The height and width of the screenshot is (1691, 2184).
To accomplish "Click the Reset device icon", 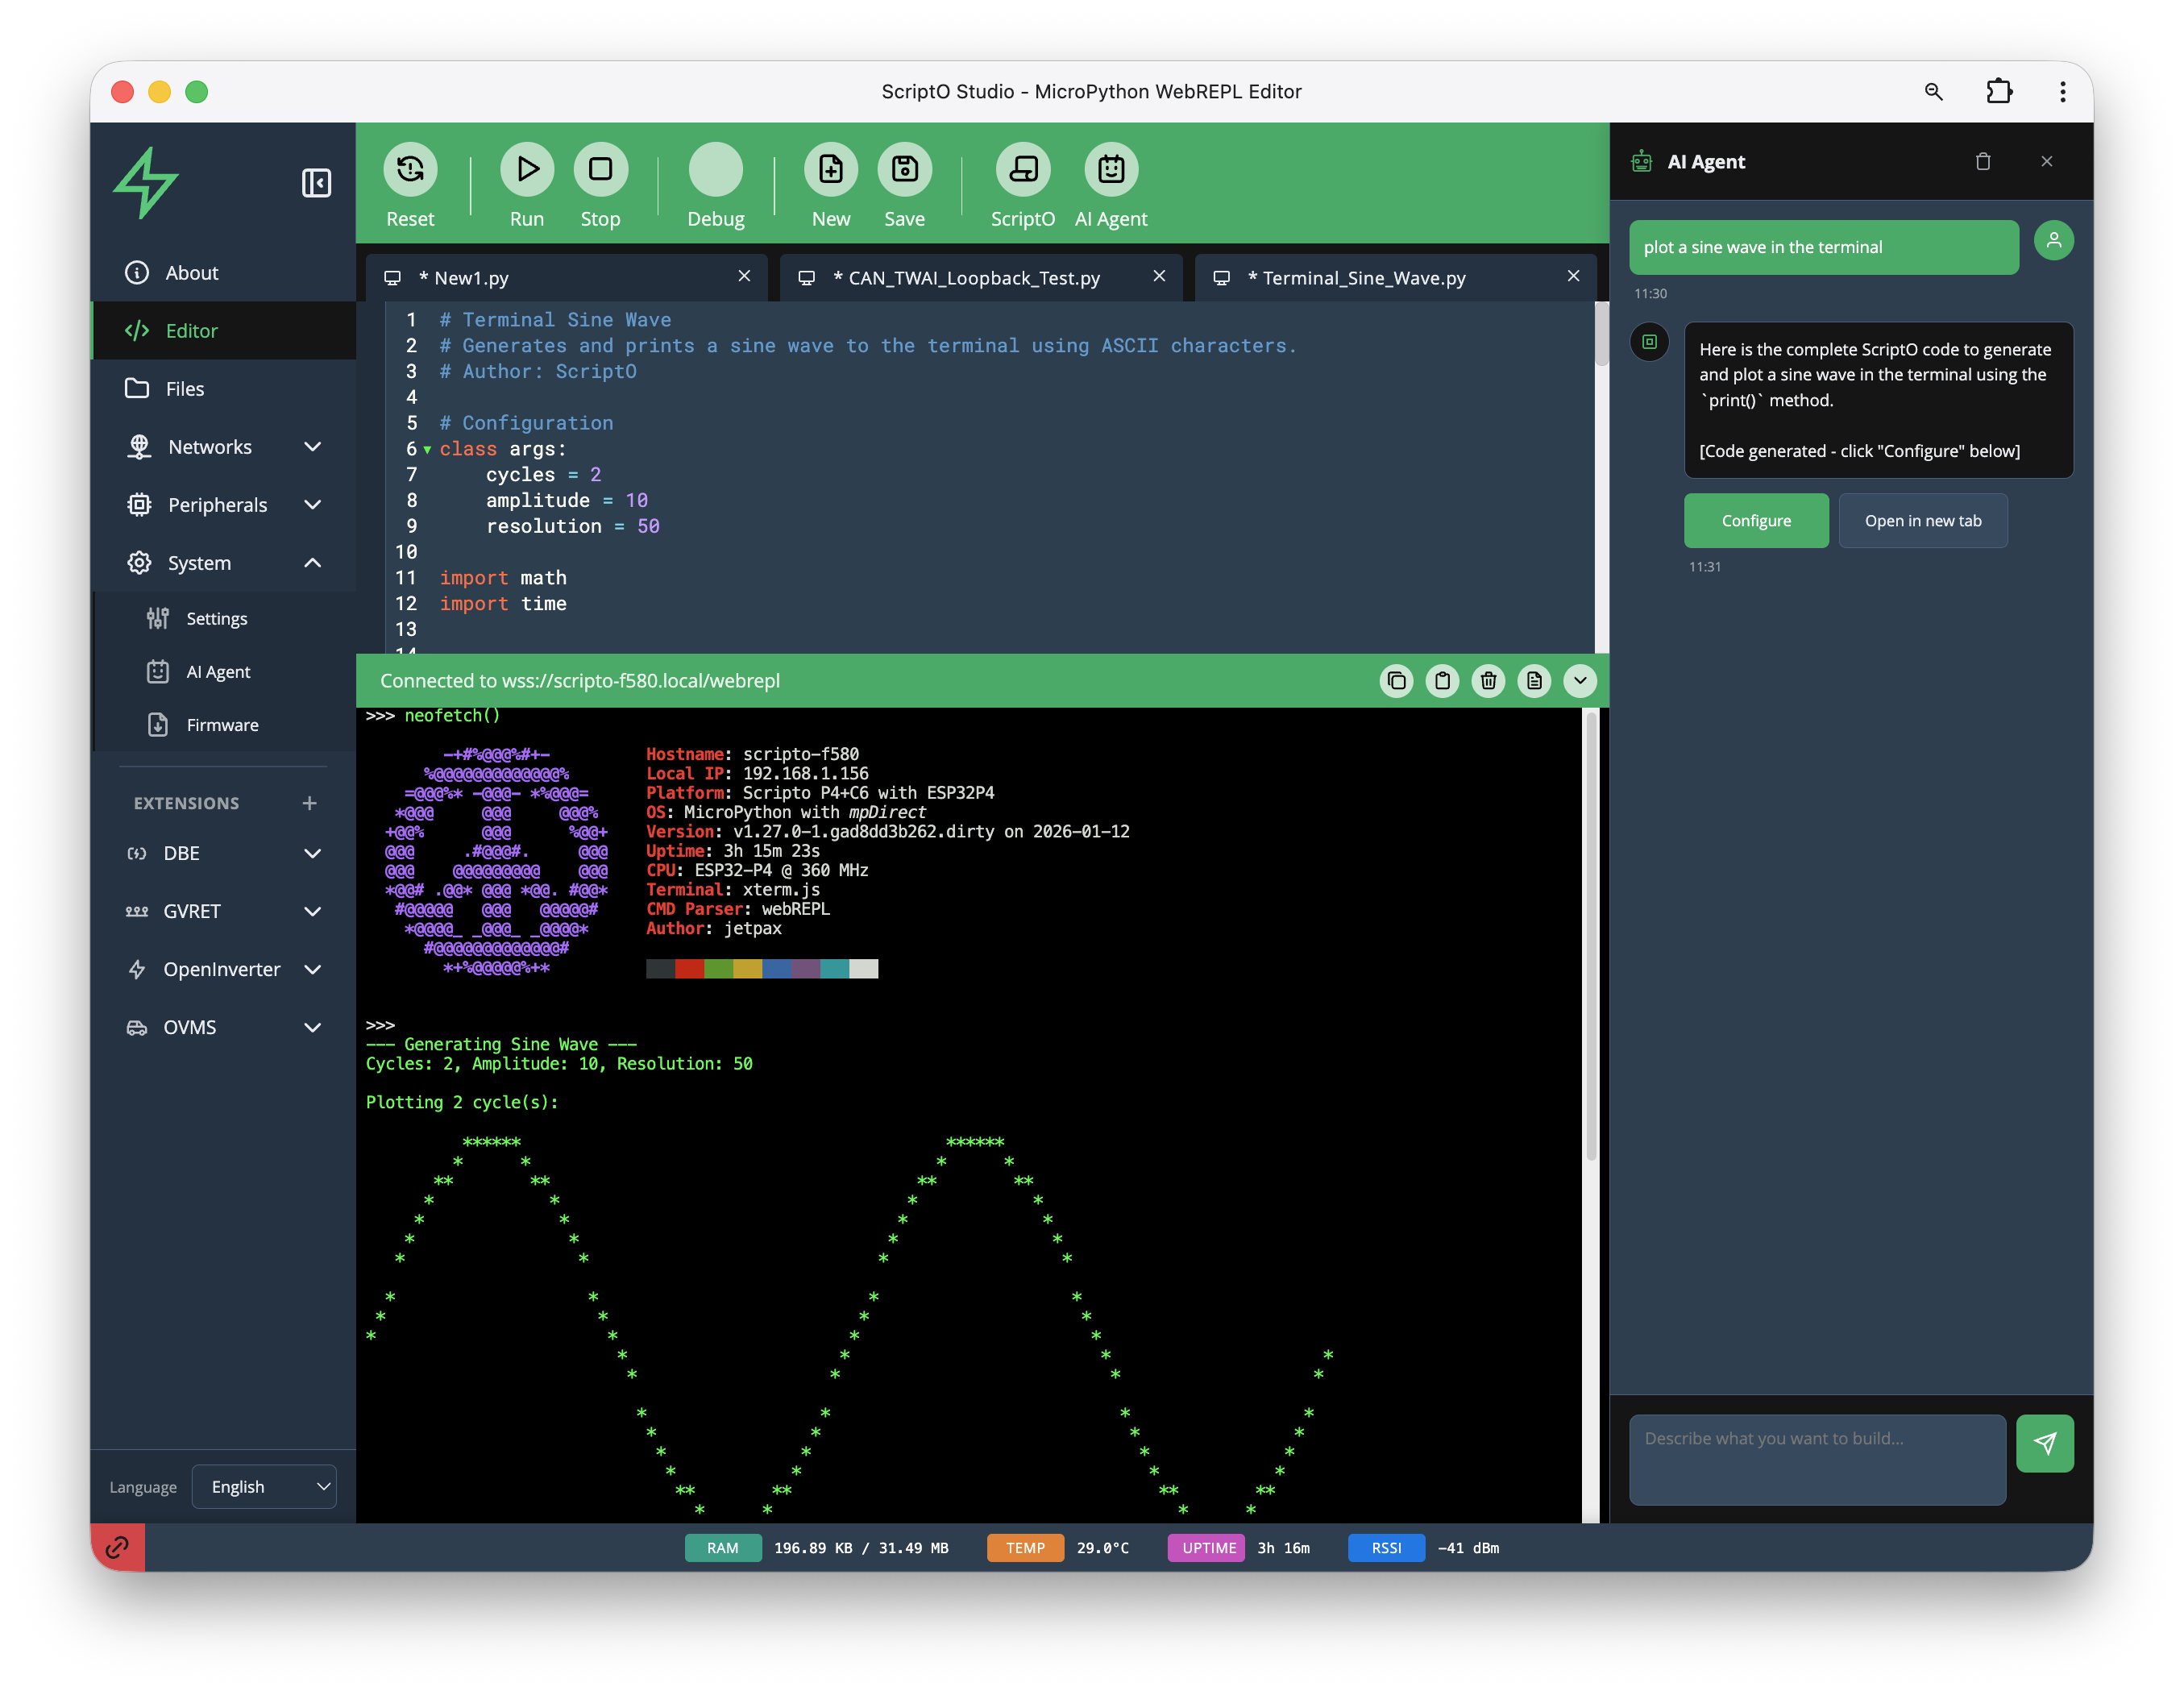I will click(x=410, y=169).
